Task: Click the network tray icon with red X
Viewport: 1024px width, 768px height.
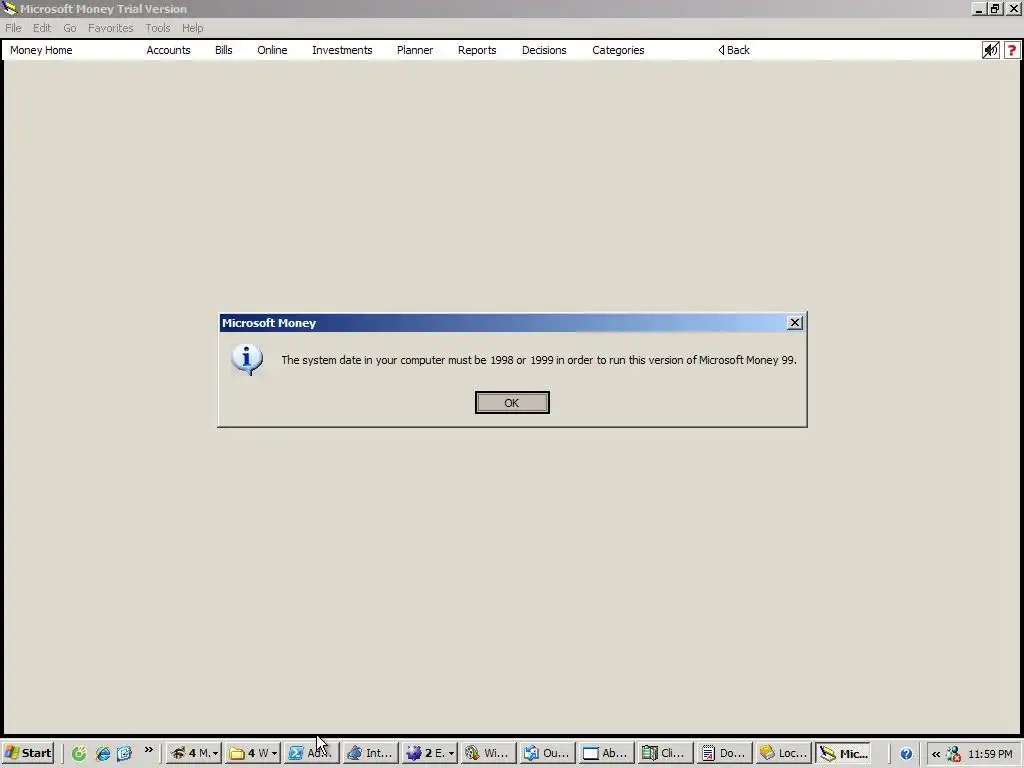Action: (953, 754)
